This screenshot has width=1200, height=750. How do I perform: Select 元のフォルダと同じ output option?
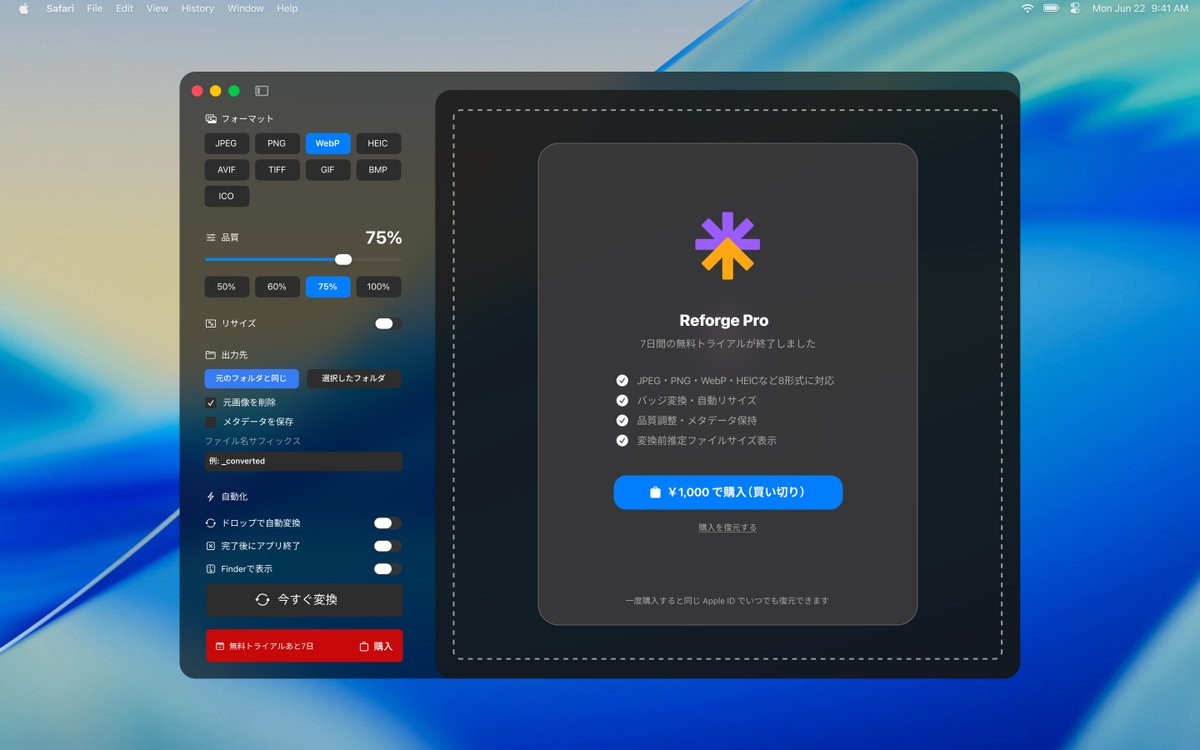click(x=252, y=378)
